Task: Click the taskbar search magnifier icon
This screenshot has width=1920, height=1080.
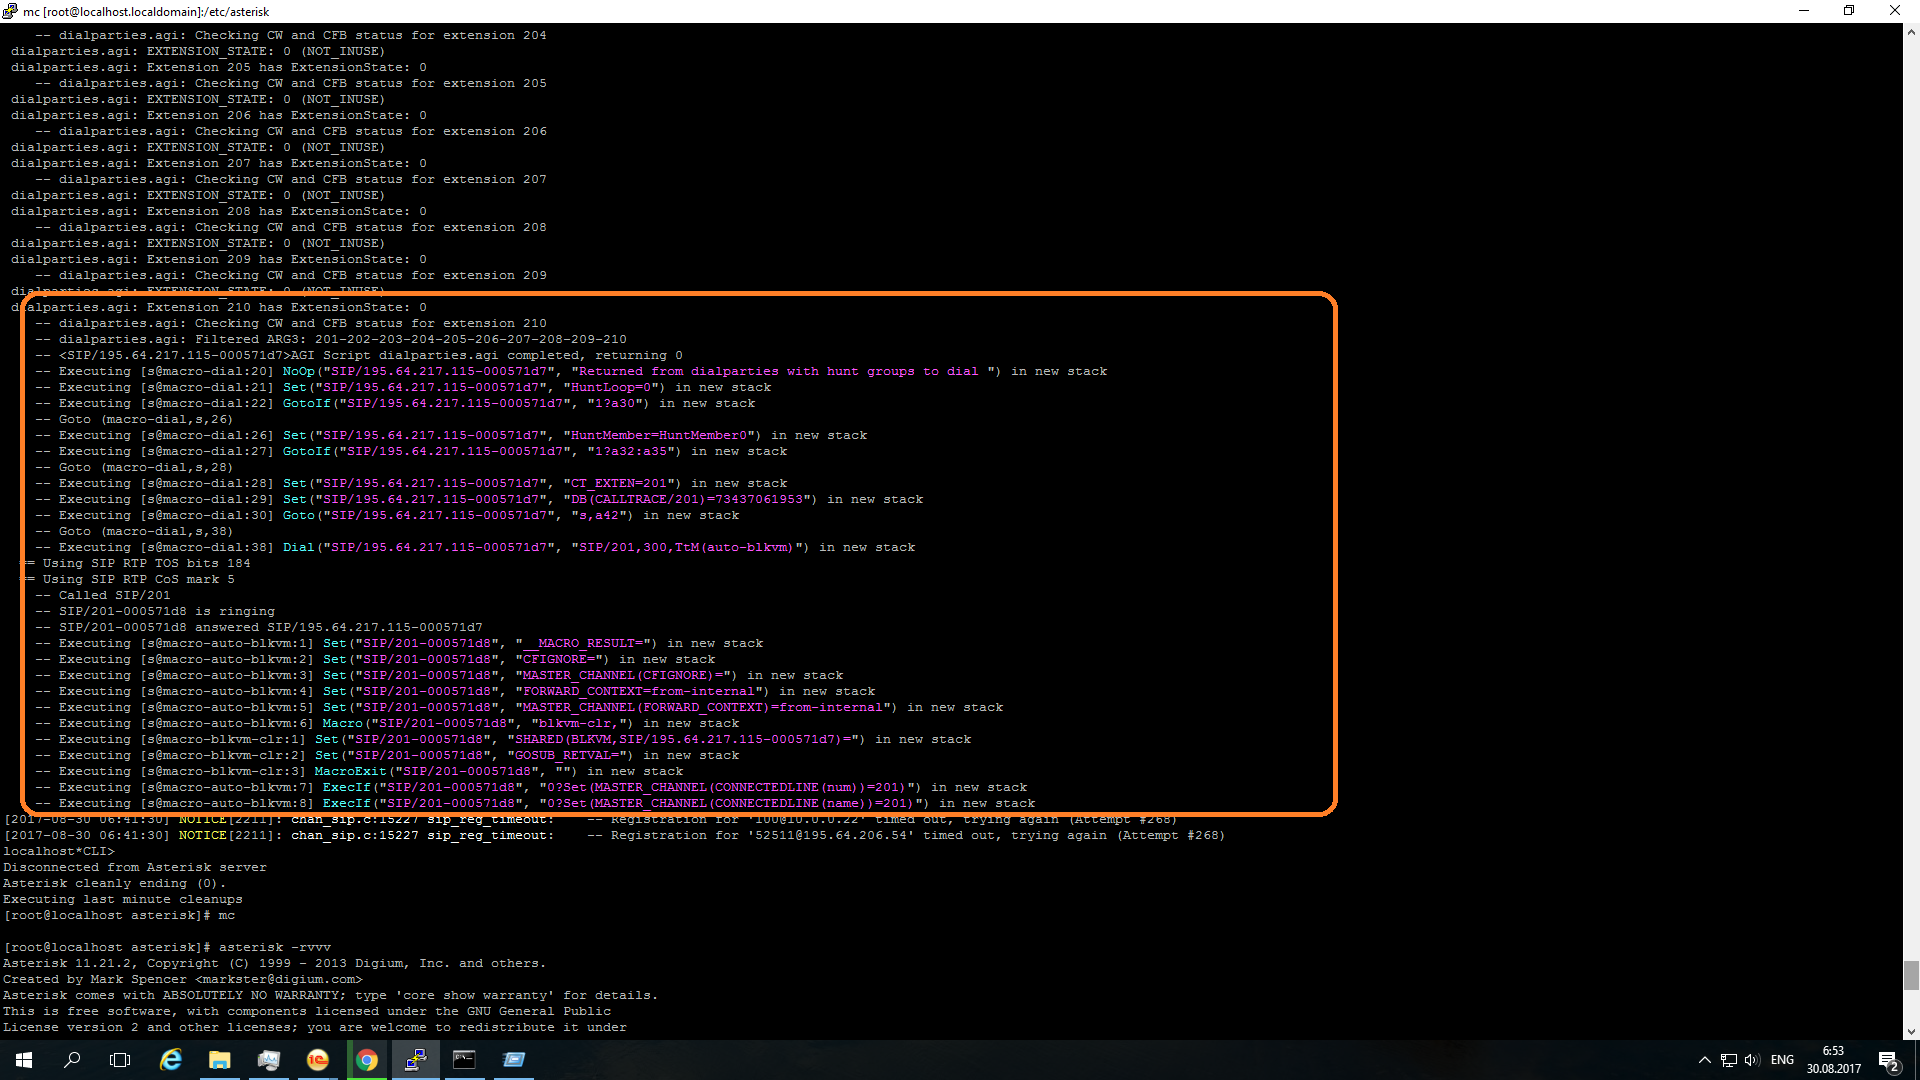Action: (72, 1059)
